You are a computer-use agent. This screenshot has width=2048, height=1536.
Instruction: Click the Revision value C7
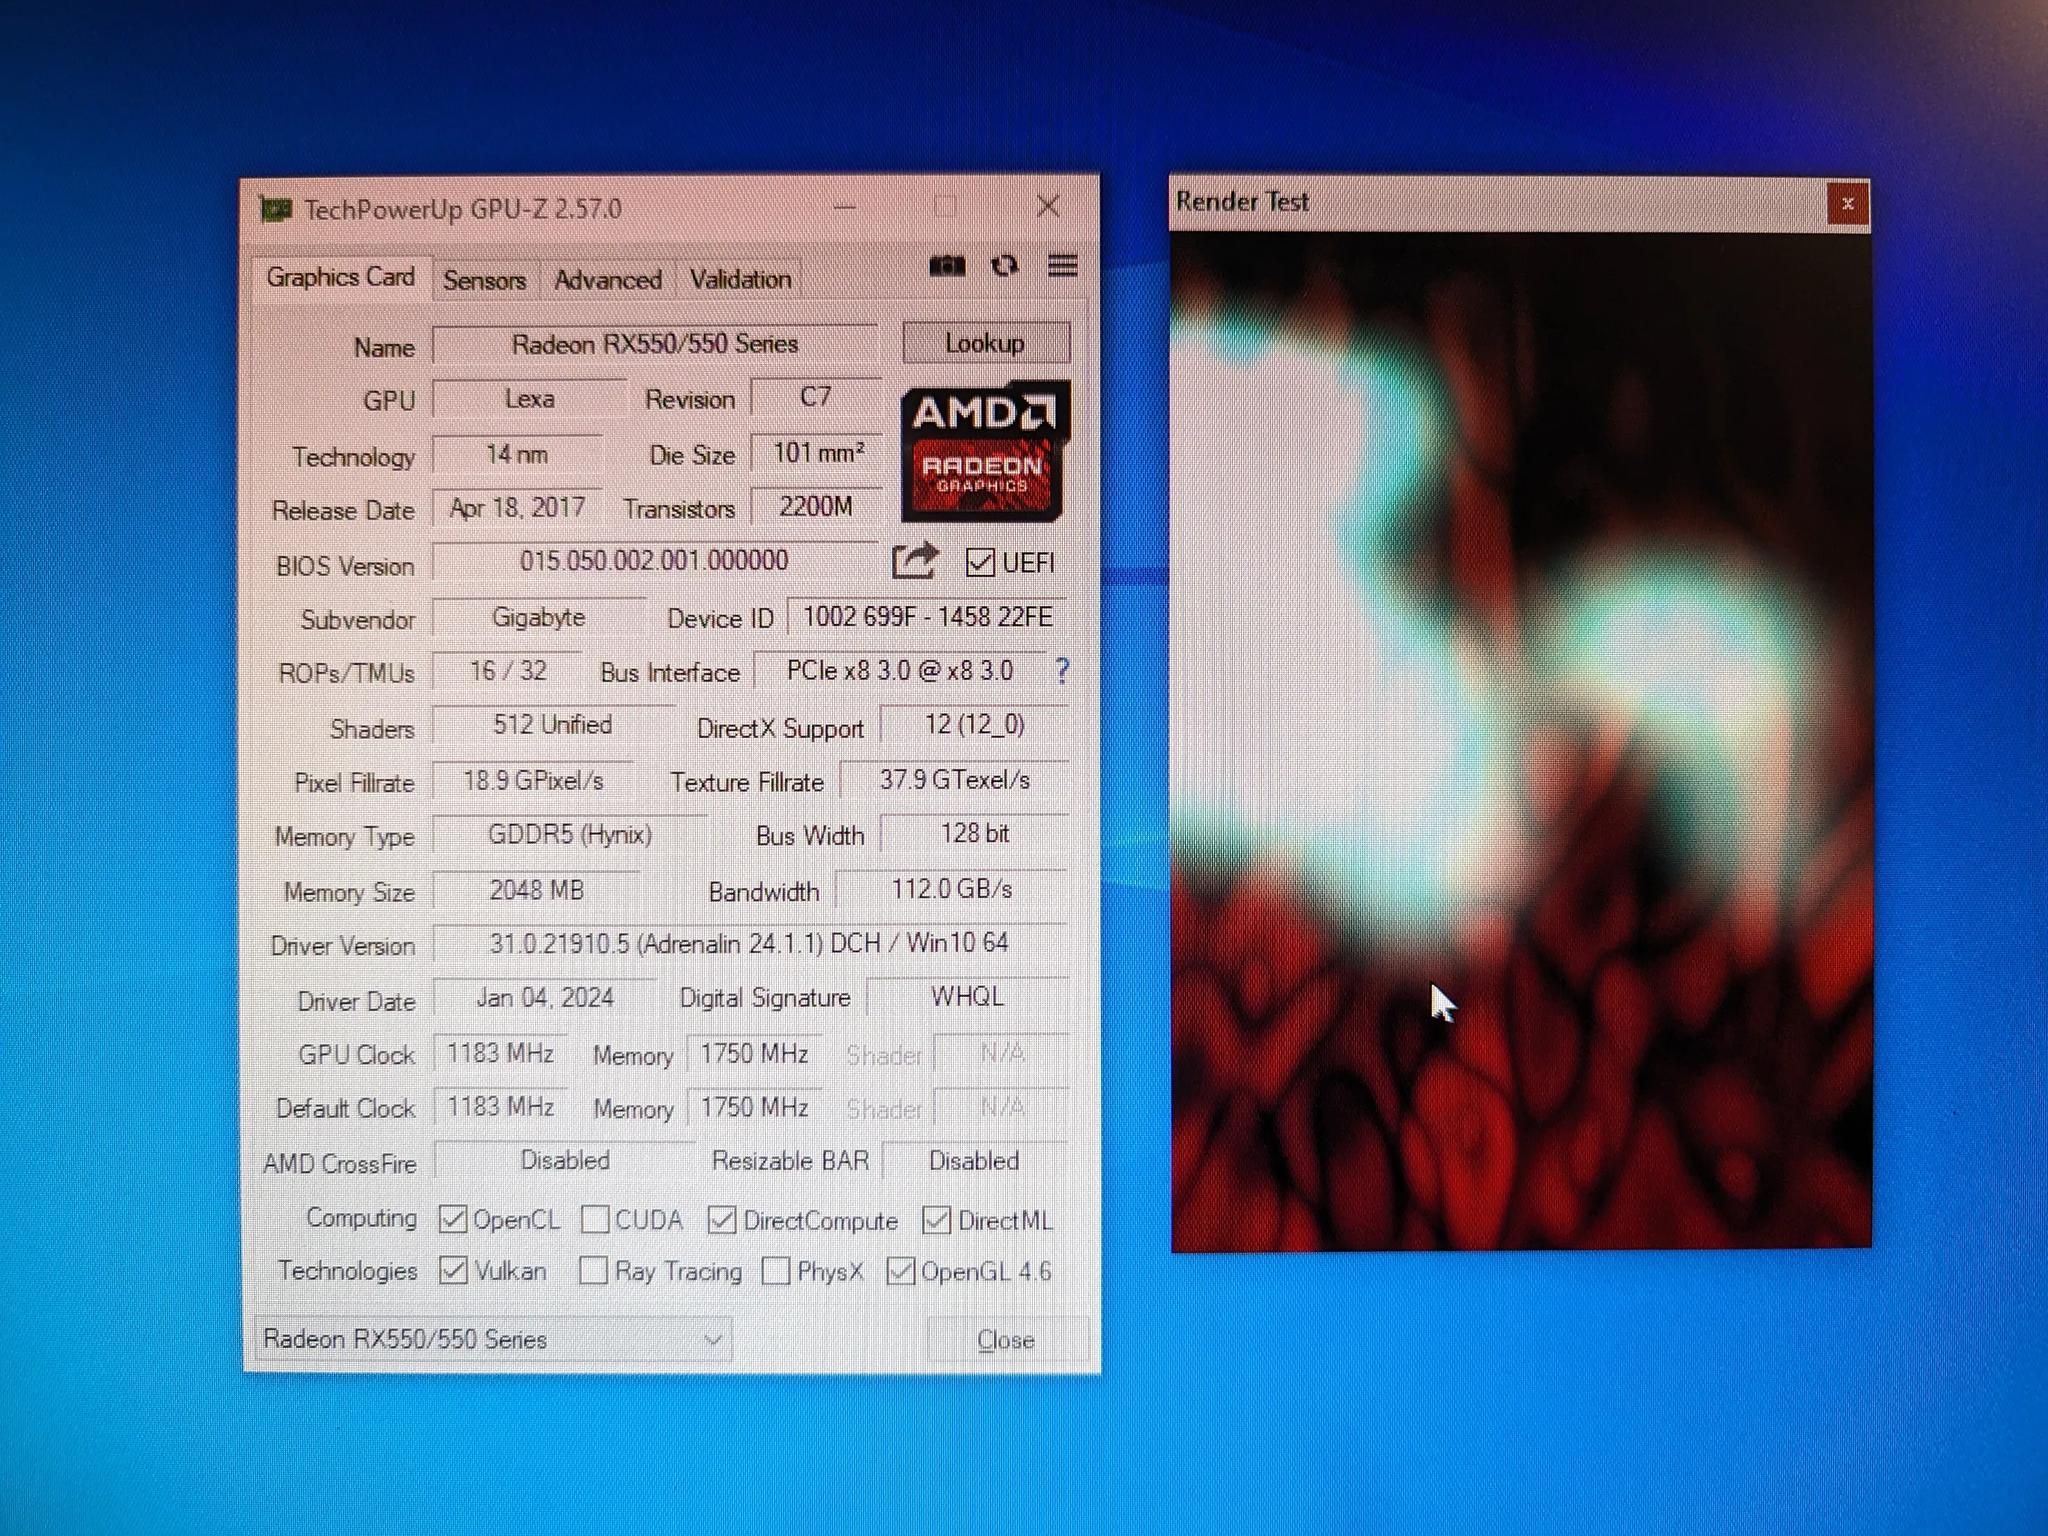[816, 397]
